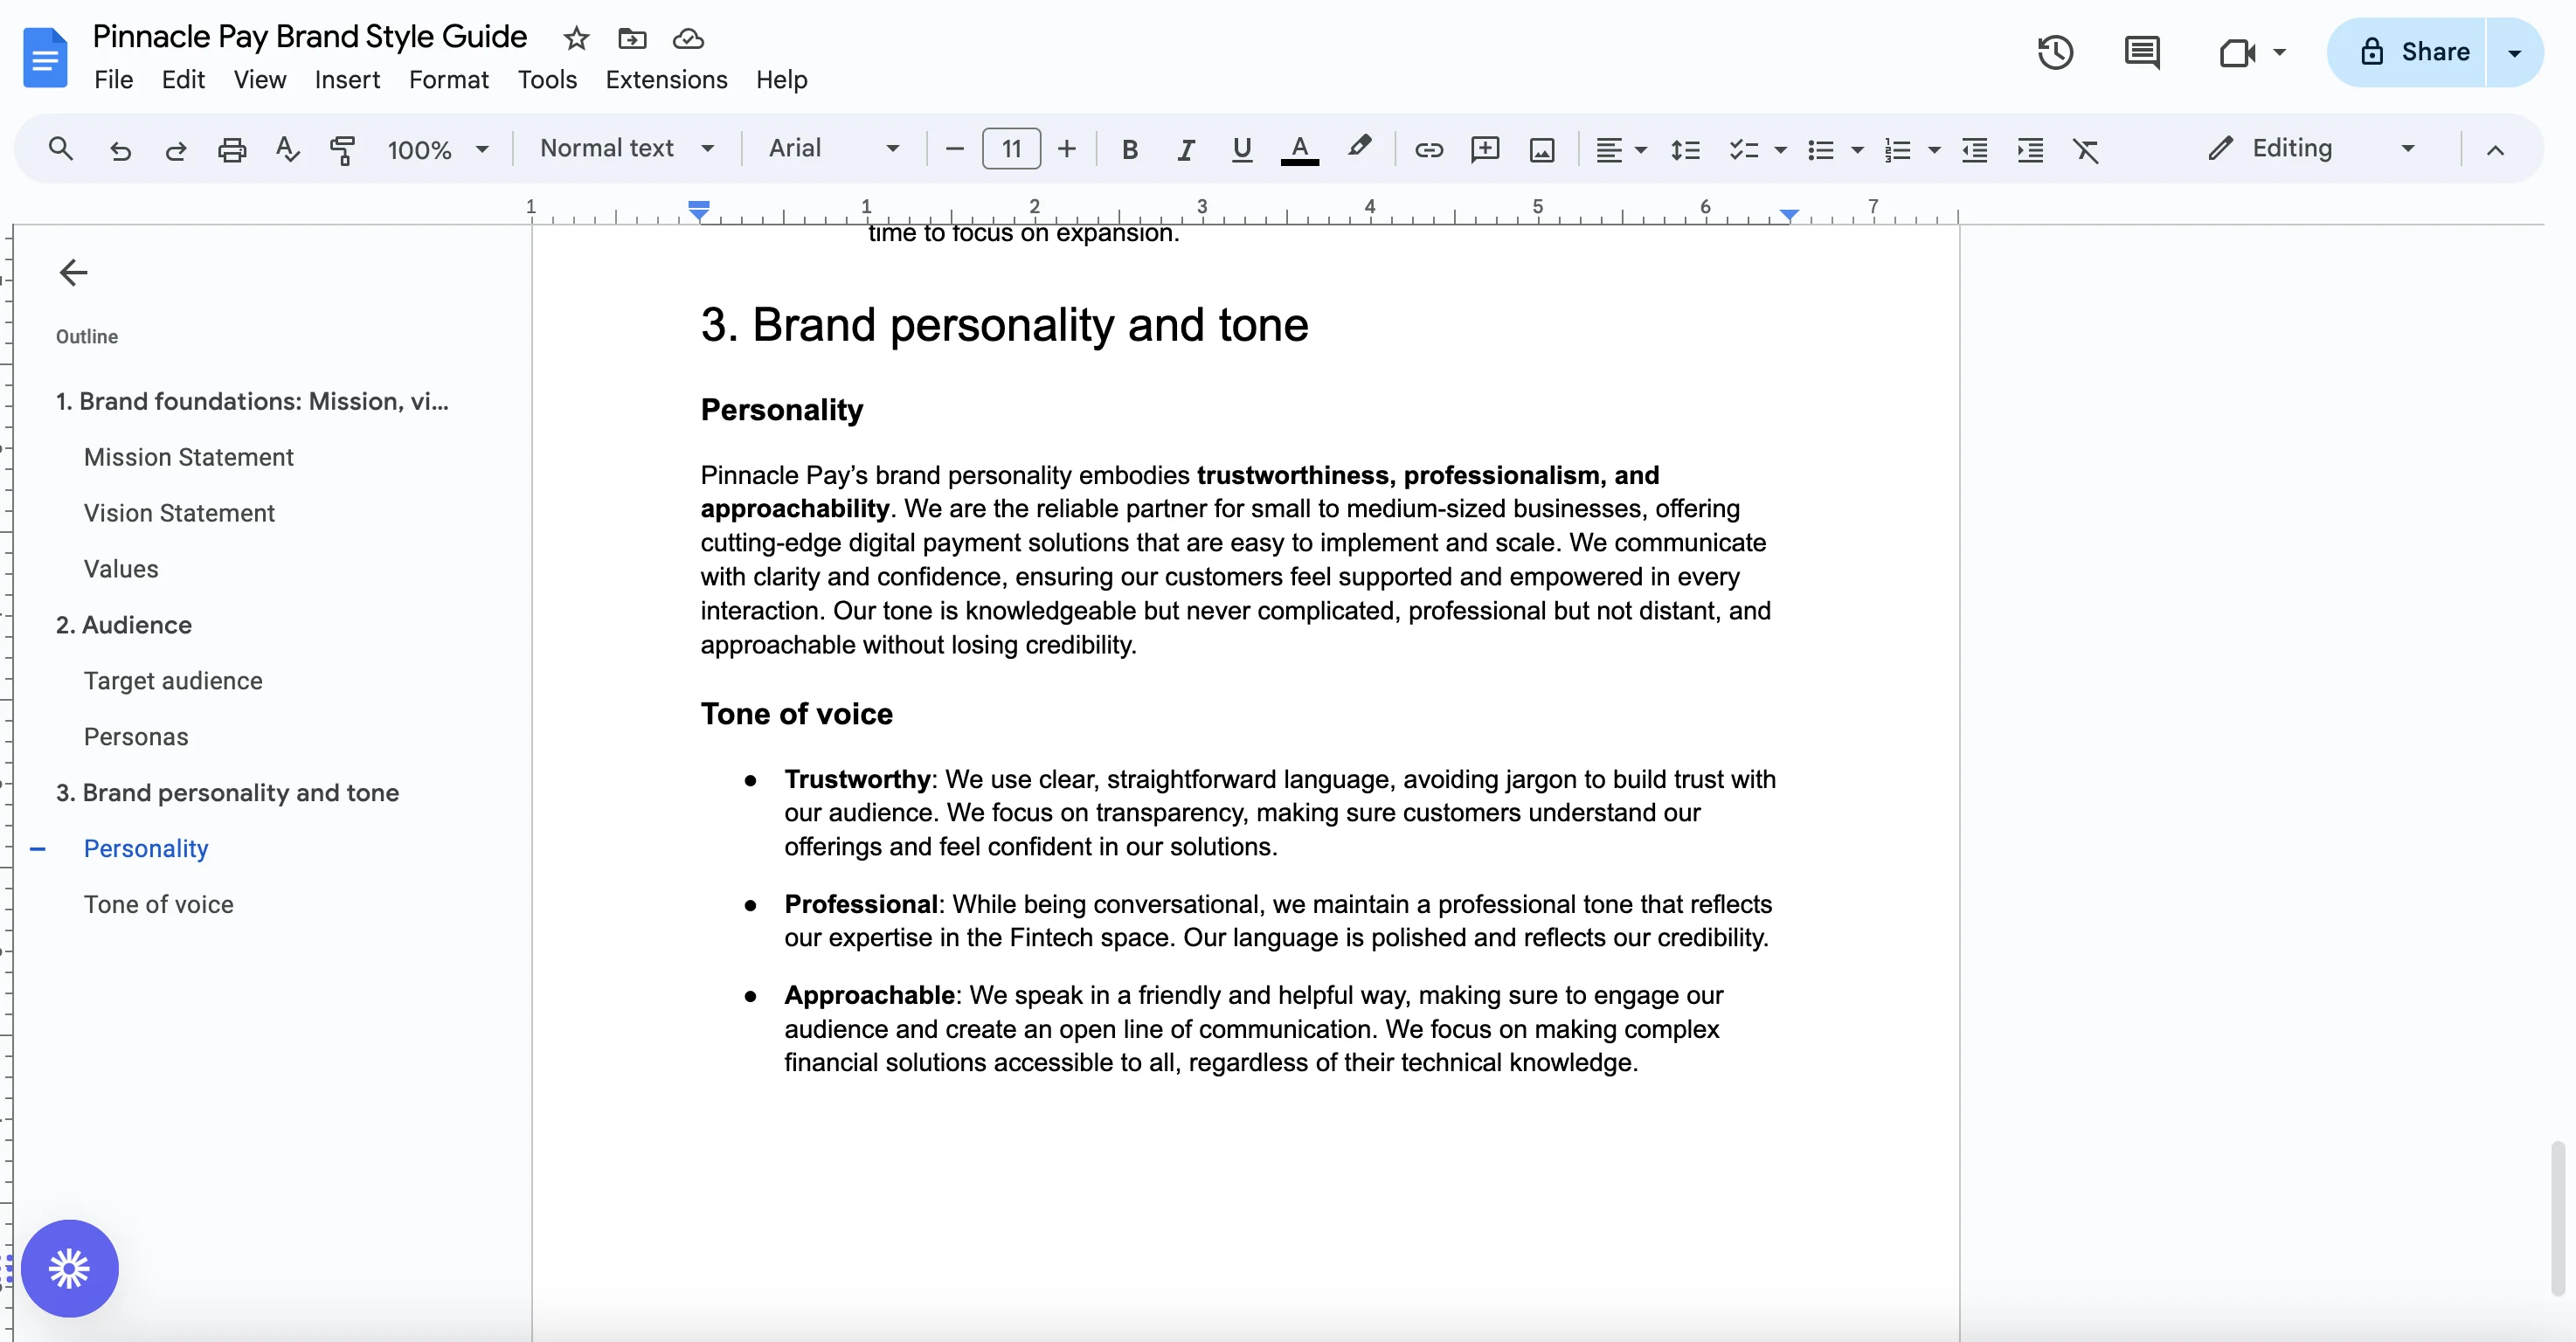
Task: Open the Normal text style dropdown
Action: point(626,148)
